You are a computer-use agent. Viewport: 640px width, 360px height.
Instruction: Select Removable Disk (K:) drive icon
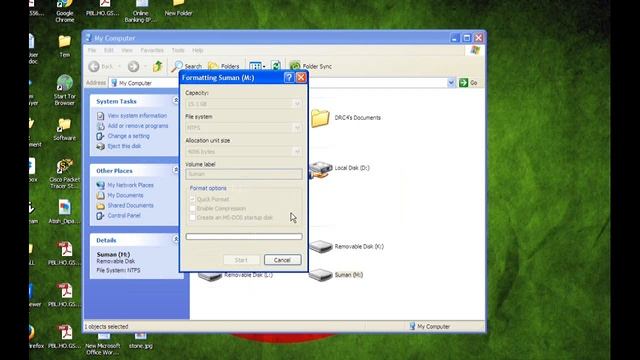point(321,247)
